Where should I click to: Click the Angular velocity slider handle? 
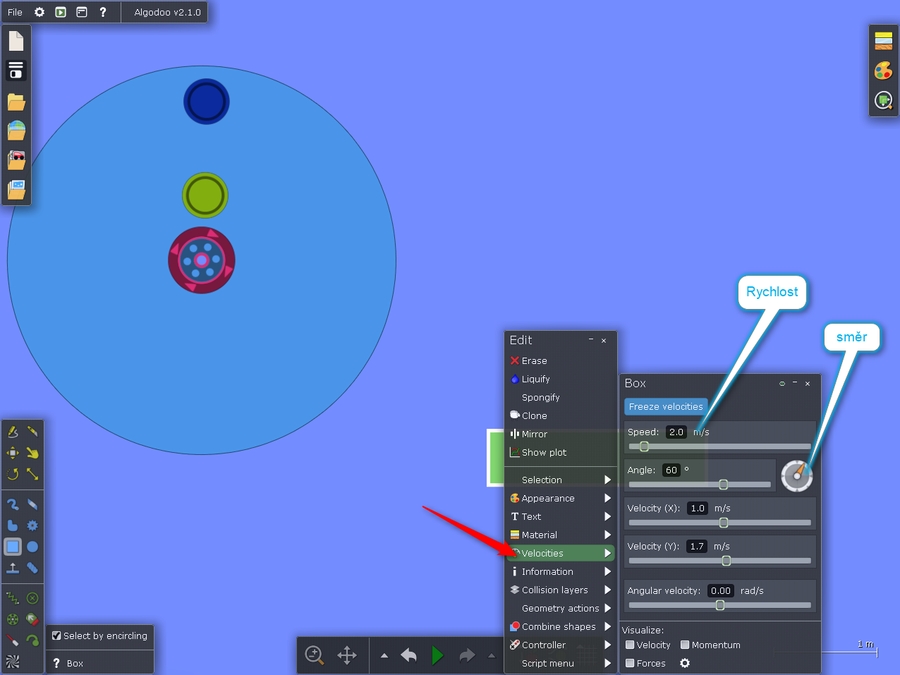pyautogui.click(x=719, y=605)
